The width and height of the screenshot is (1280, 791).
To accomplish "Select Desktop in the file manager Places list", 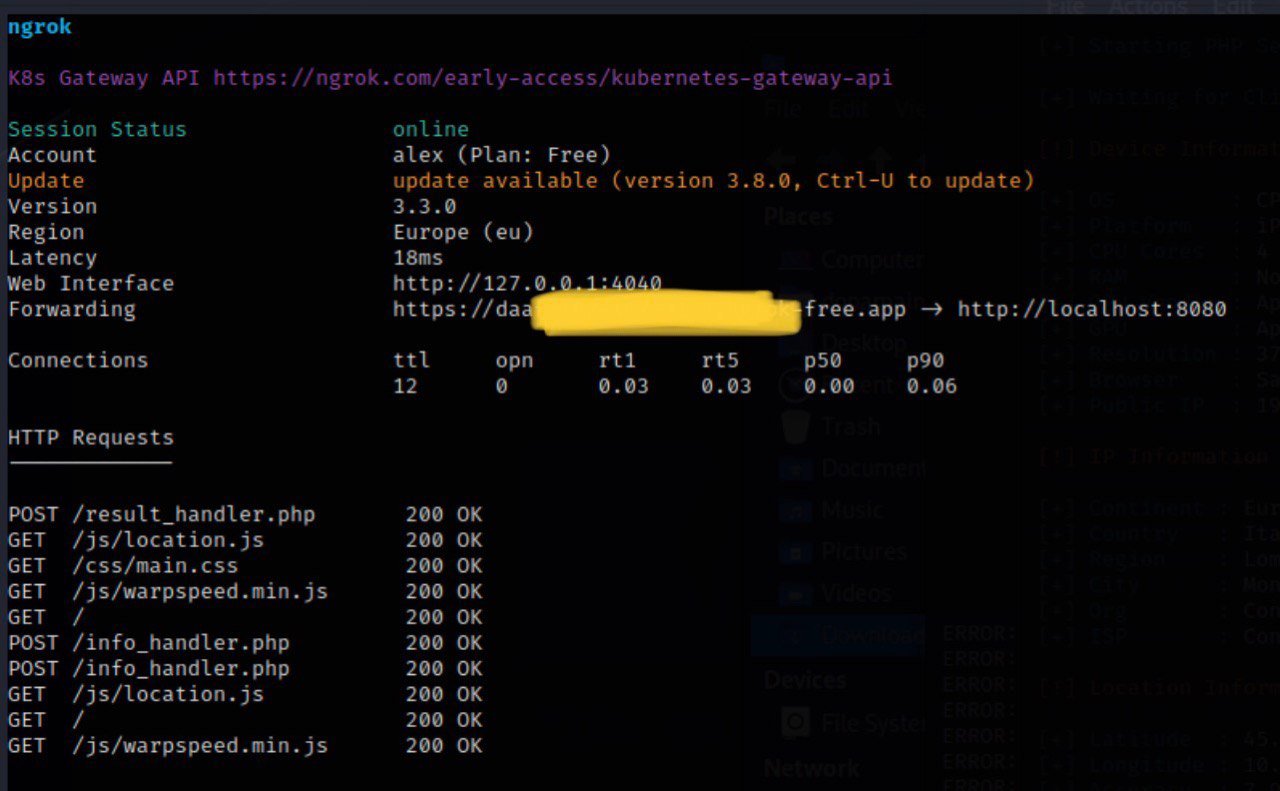I will point(864,343).
